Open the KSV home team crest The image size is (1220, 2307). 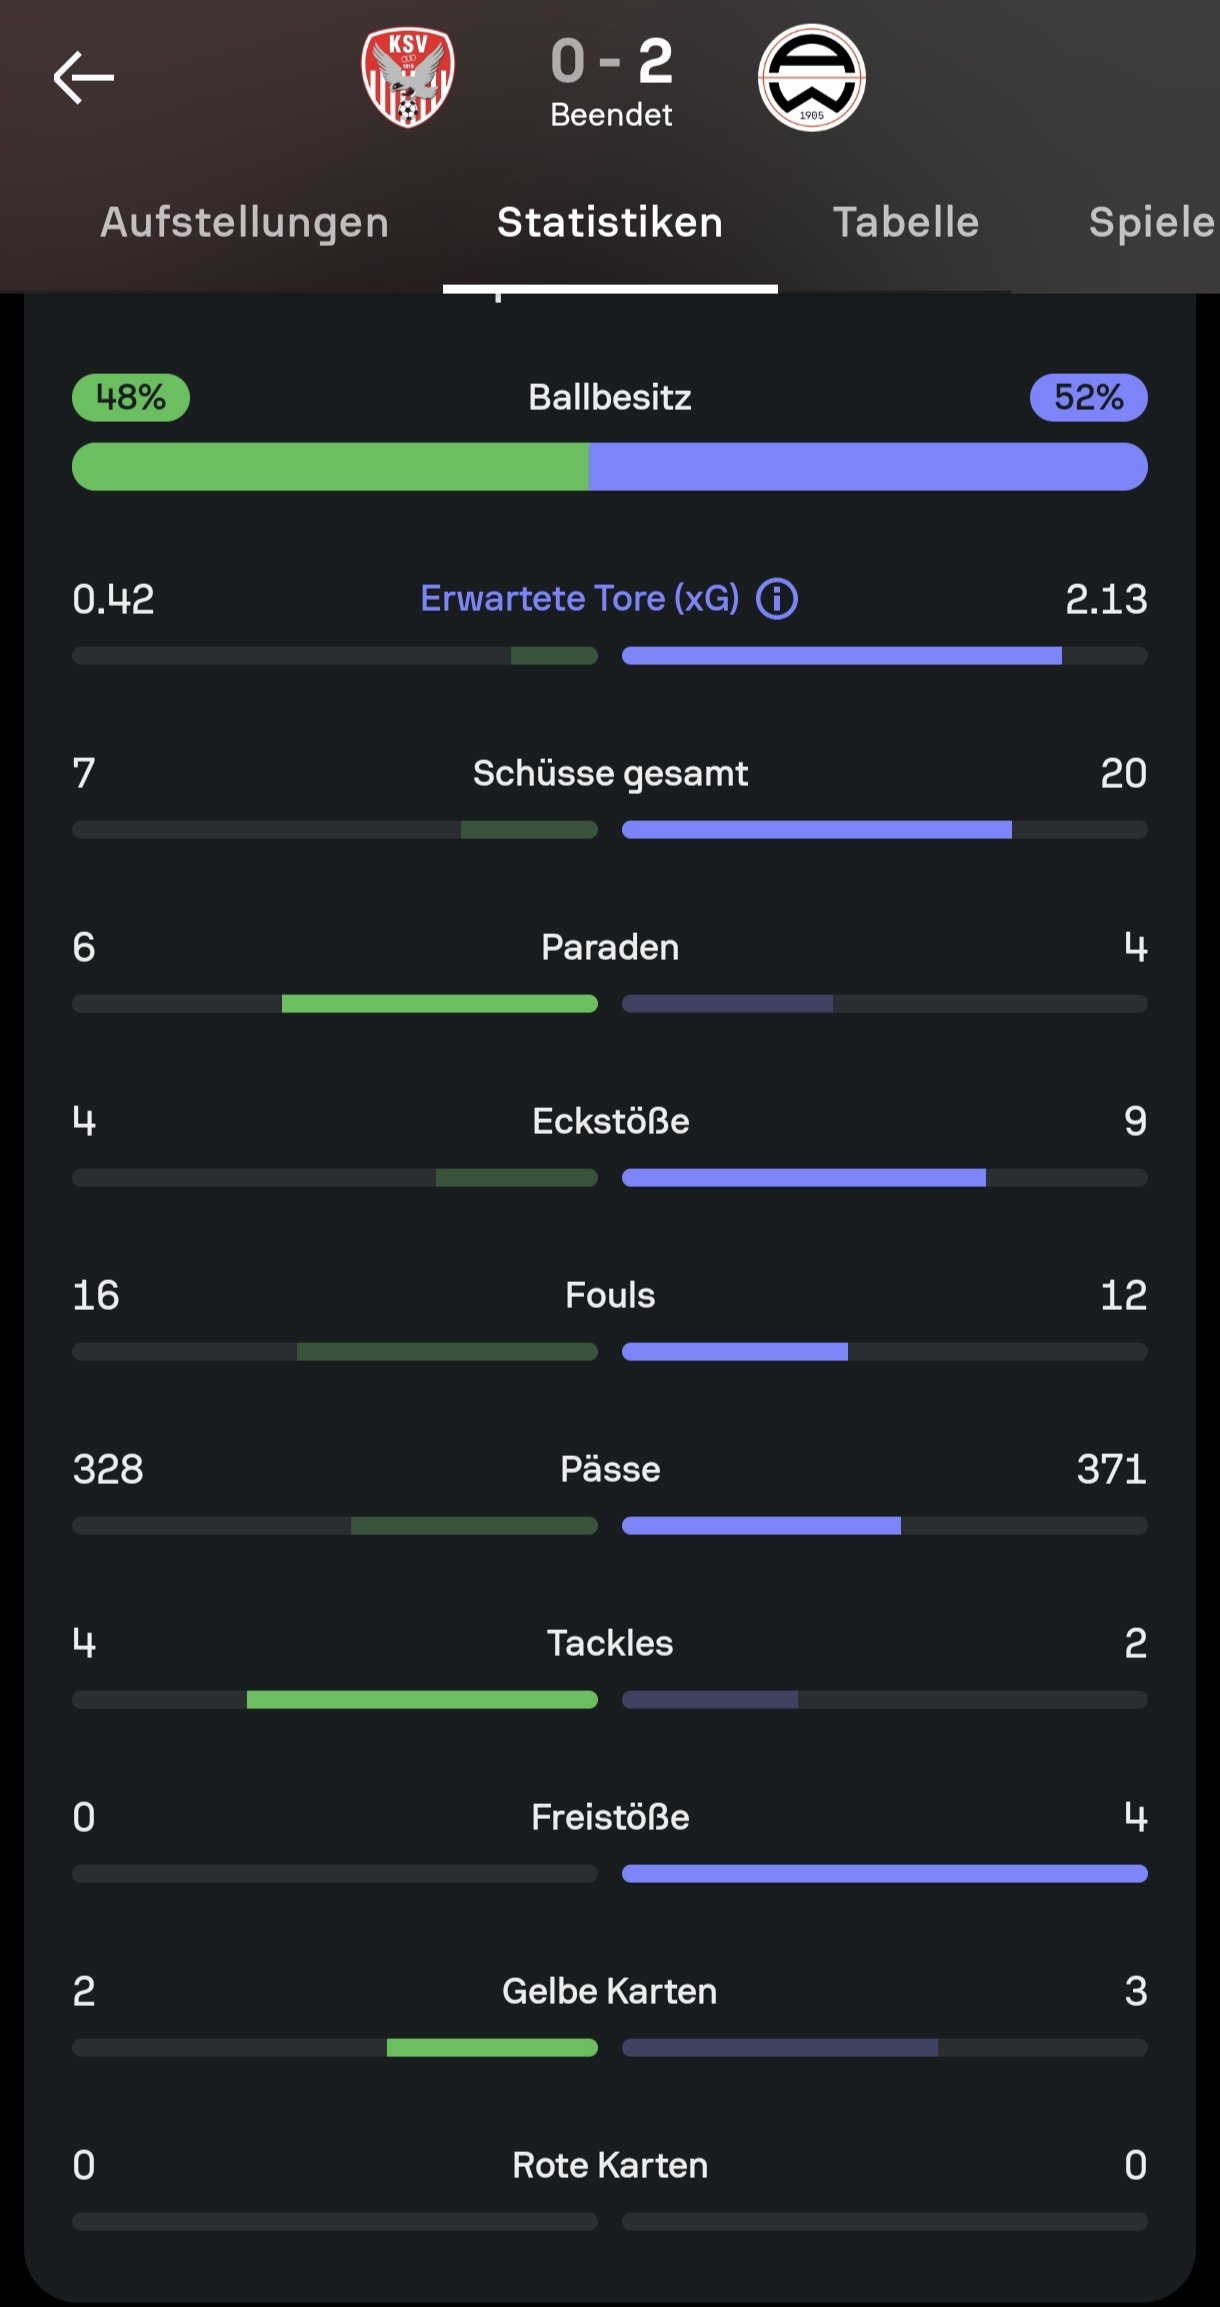(x=408, y=77)
